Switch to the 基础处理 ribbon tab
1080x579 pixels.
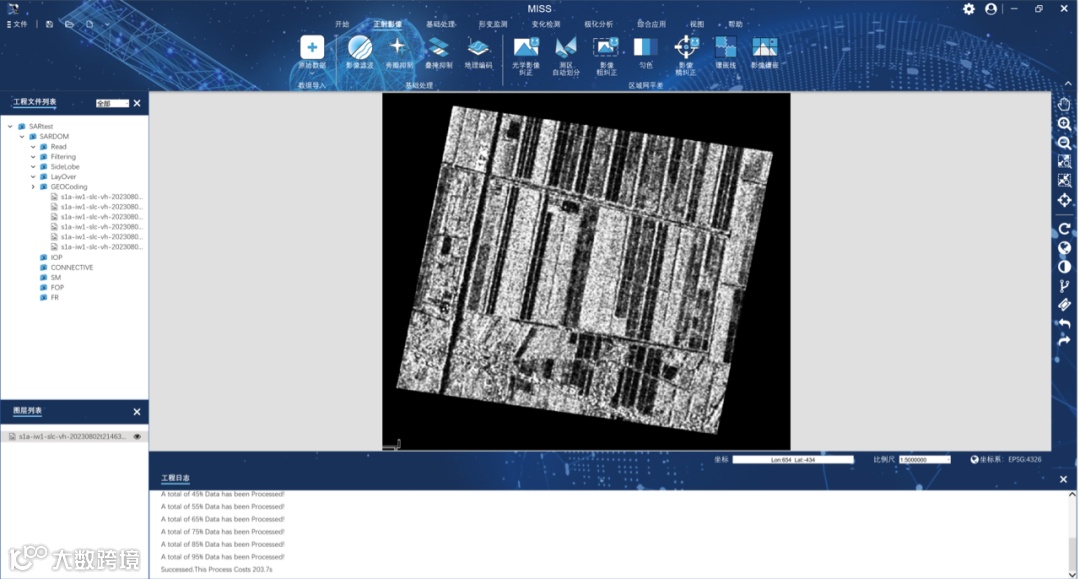tap(440, 24)
